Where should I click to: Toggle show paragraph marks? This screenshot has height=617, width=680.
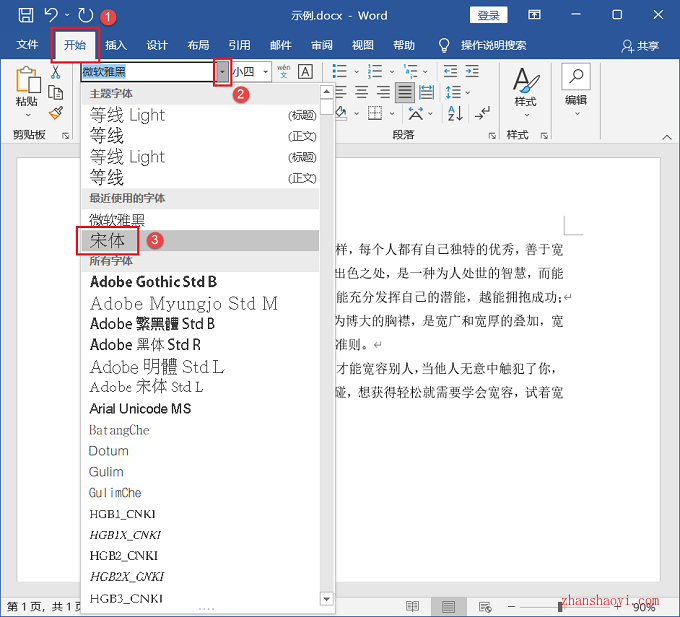pos(482,114)
